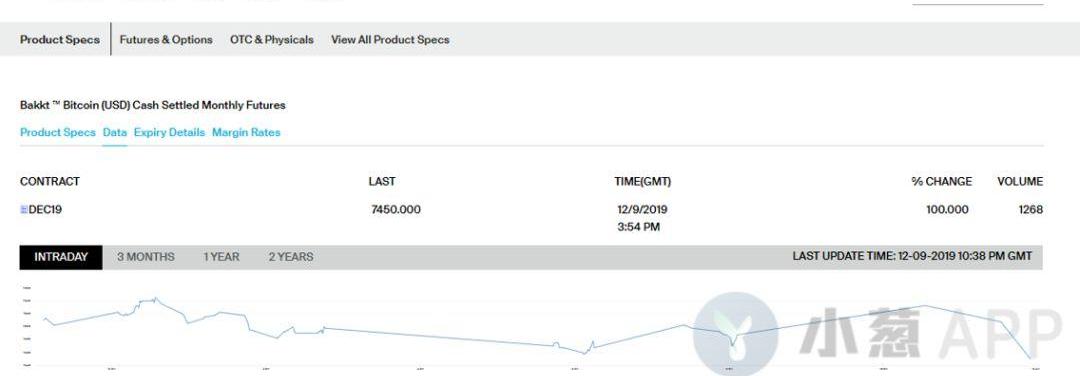
Task: Click the DEC19 contract row
Action: click(x=531, y=218)
